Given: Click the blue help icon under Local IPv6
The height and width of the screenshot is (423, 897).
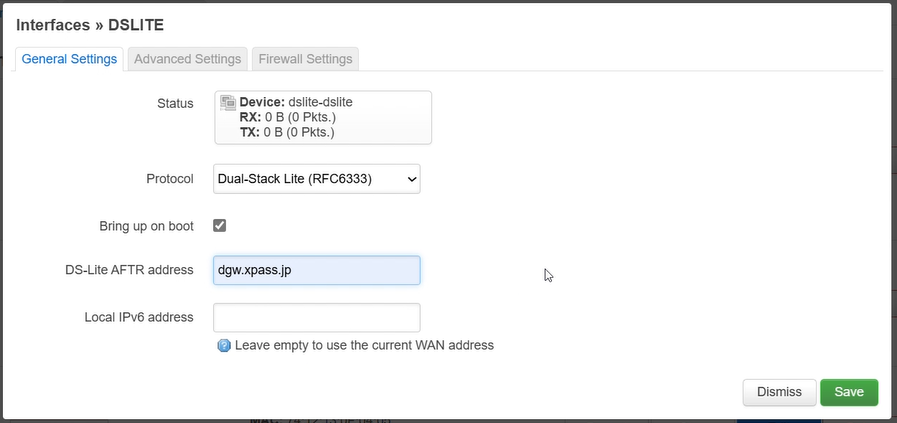Looking at the screenshot, I should [x=224, y=345].
